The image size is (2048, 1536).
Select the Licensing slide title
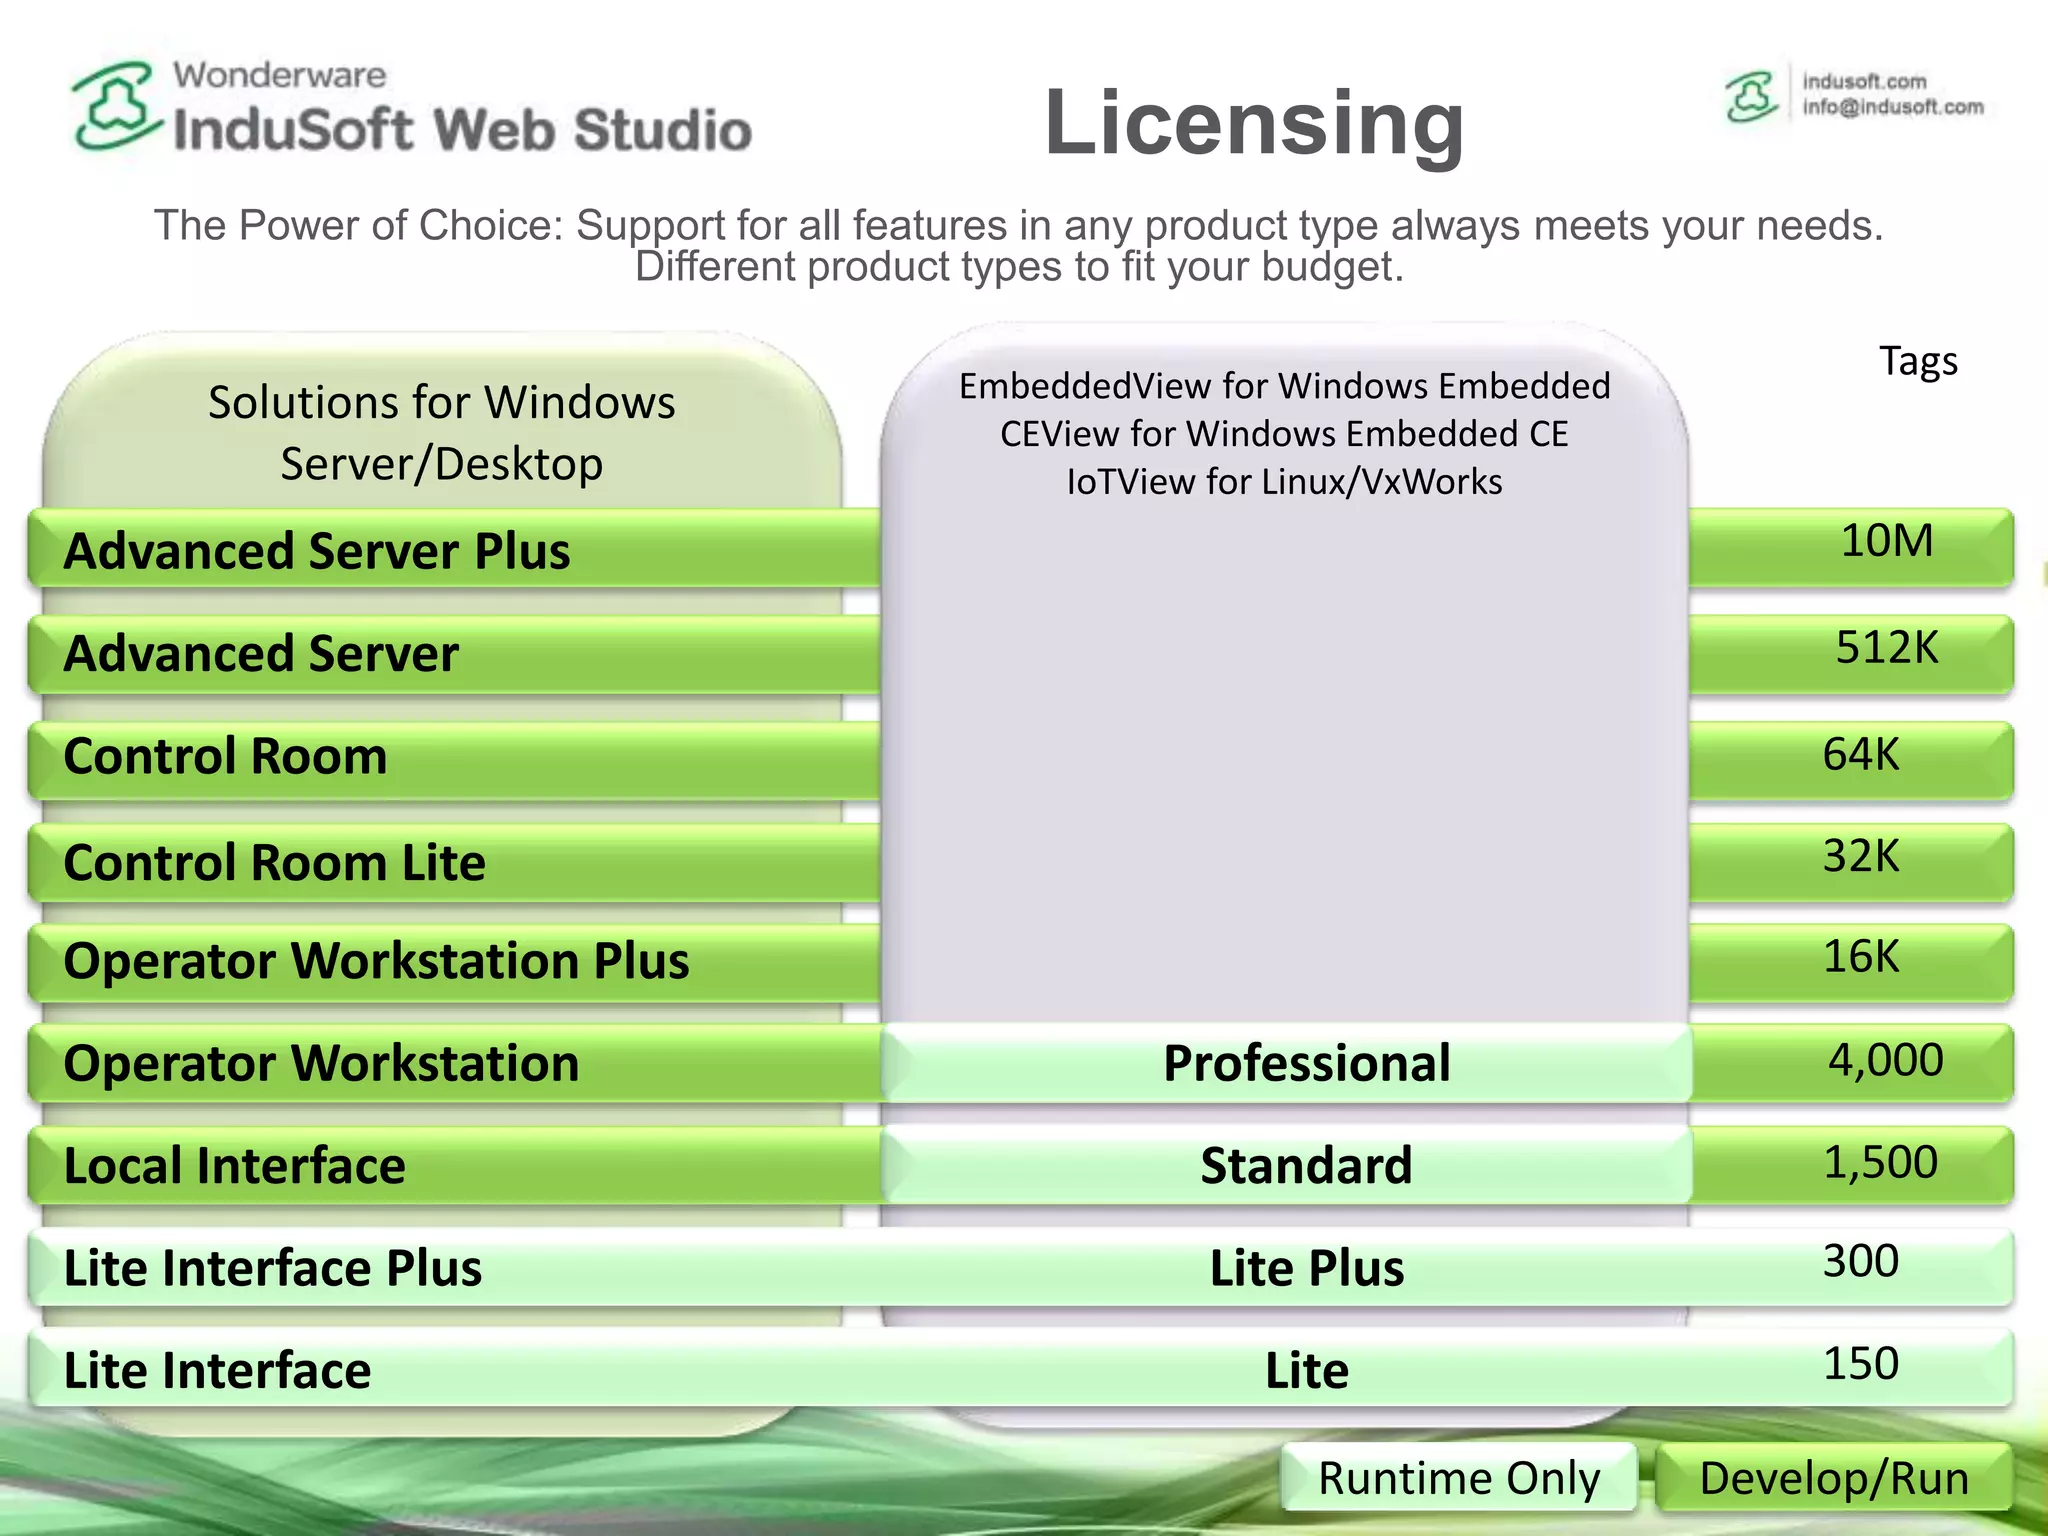coord(1254,123)
